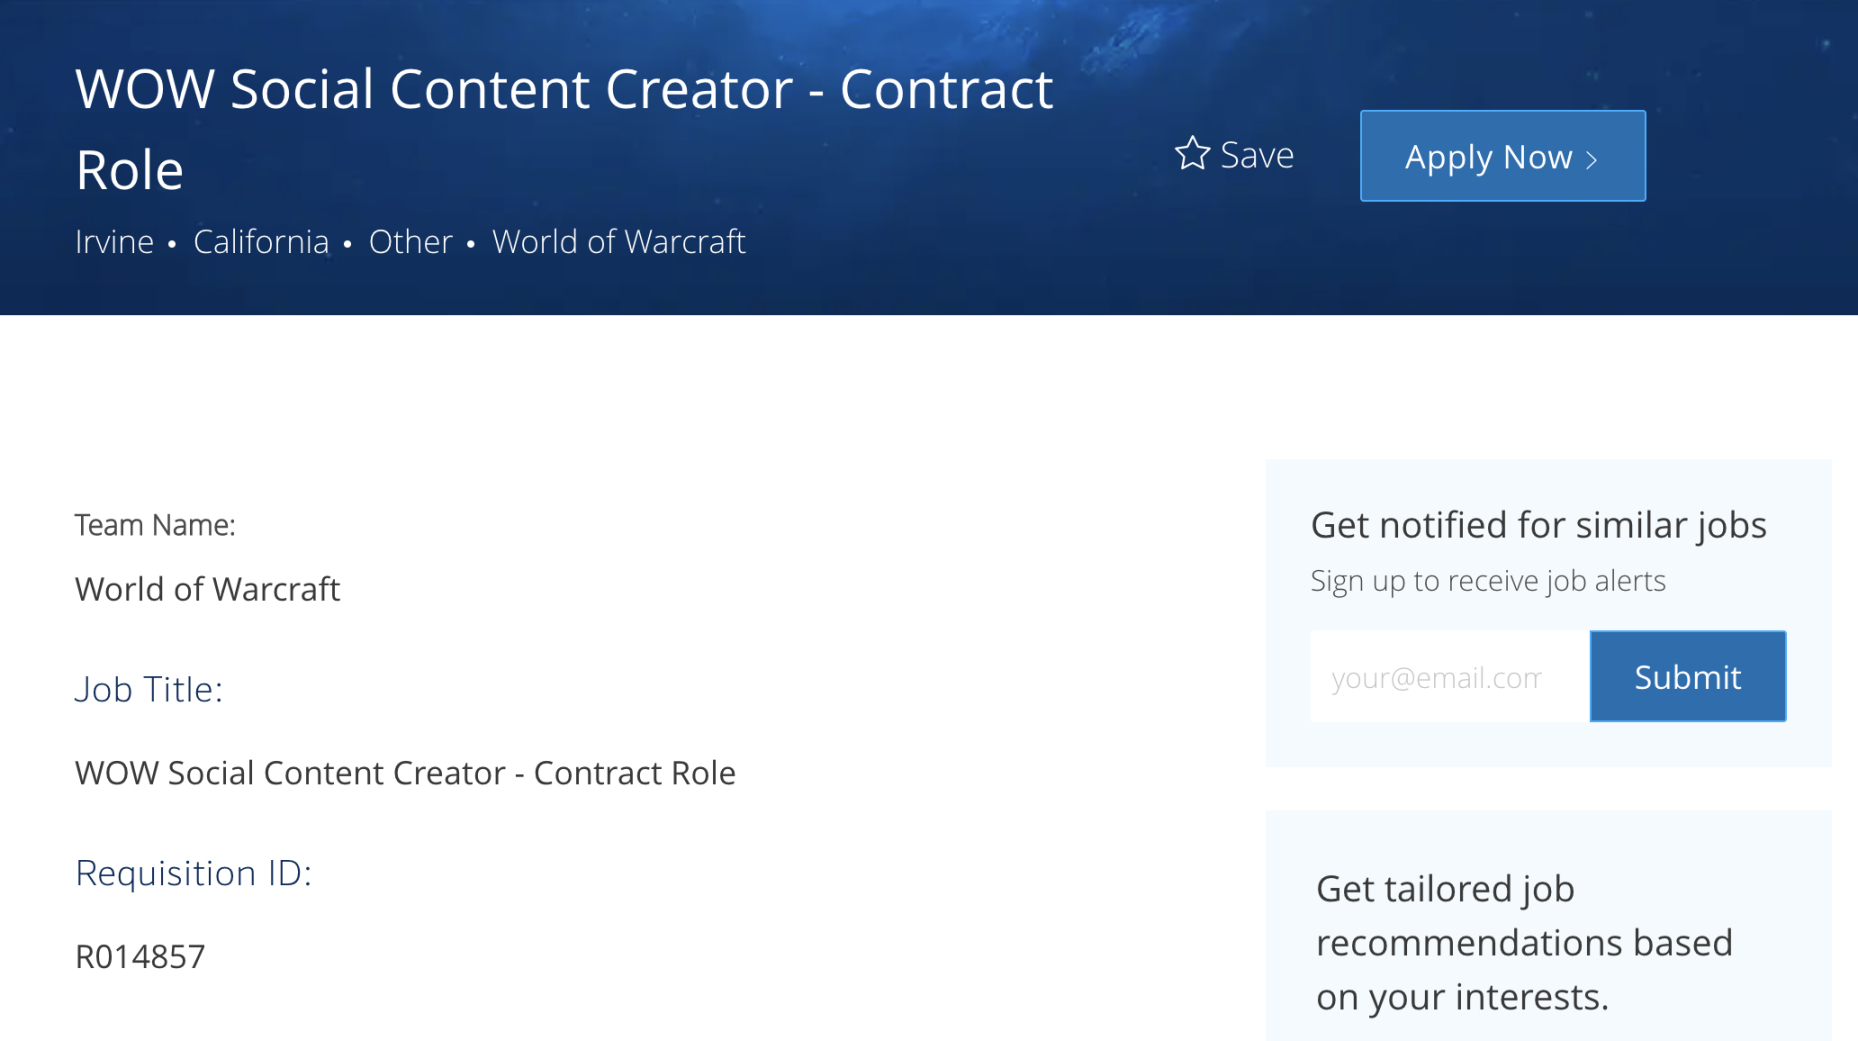Click the Job Title label
The image size is (1858, 1041).
149,689
